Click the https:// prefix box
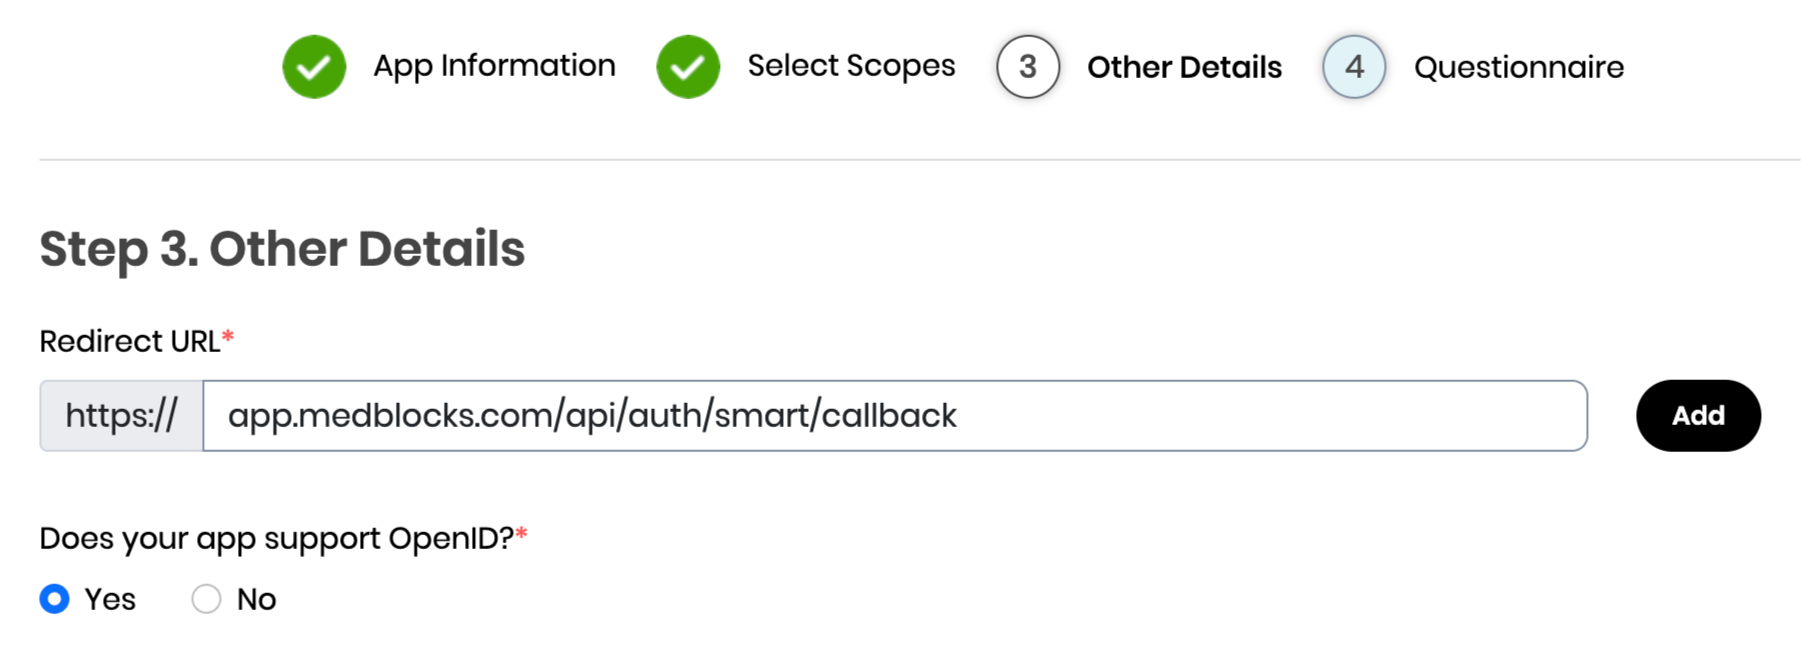 (x=122, y=415)
